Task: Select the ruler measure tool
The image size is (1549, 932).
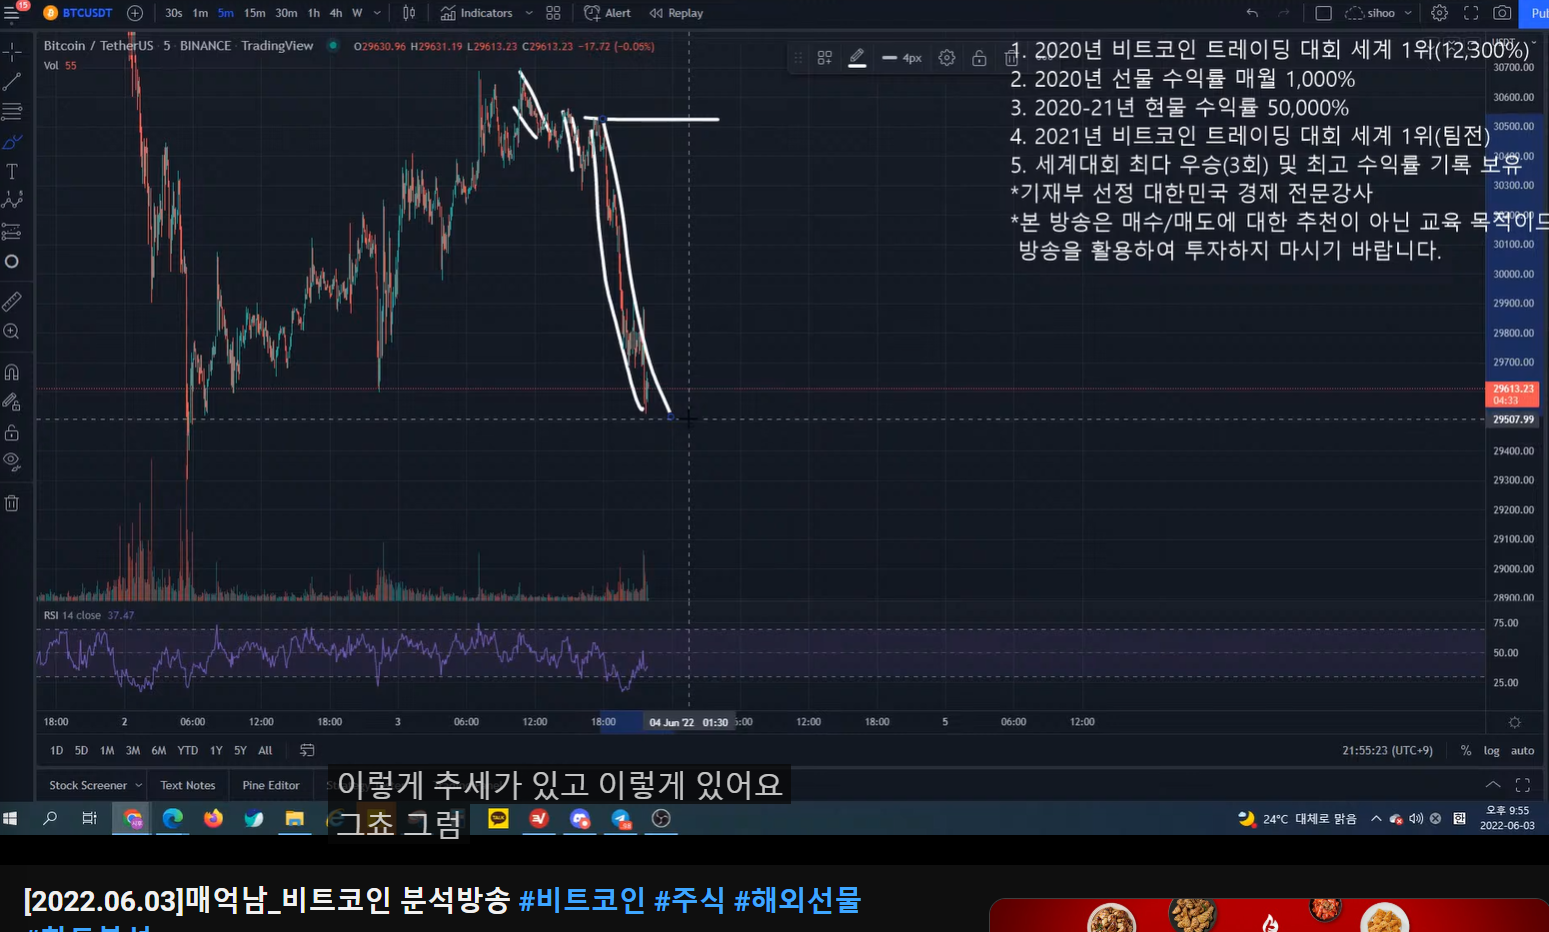Action: [12, 301]
